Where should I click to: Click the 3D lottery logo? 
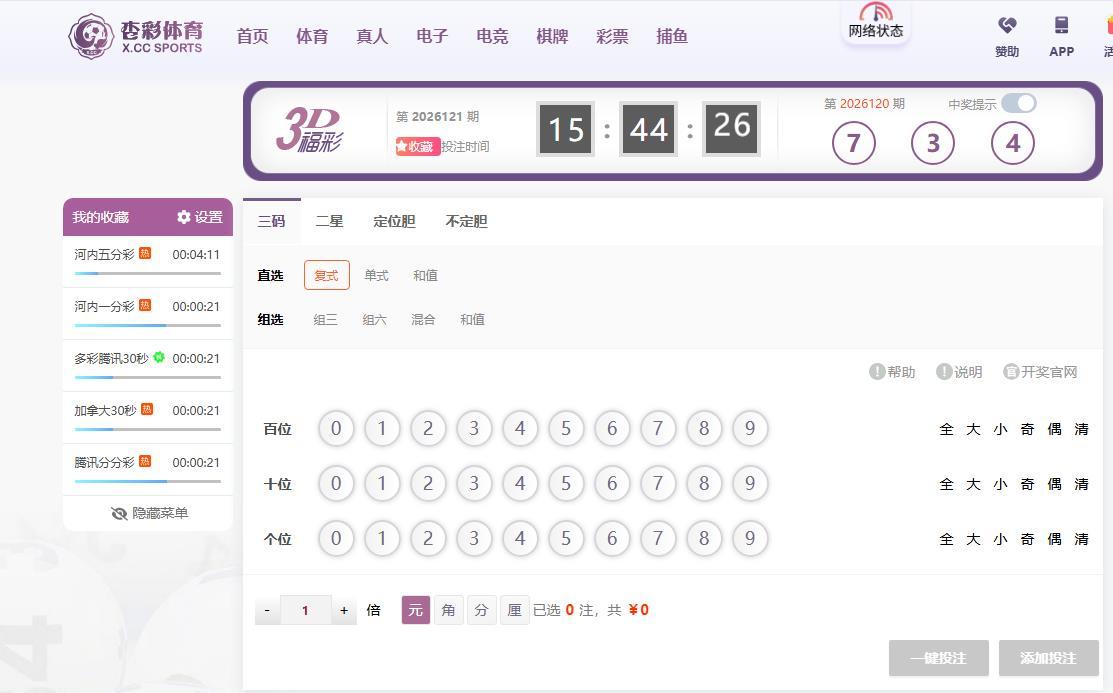point(309,130)
